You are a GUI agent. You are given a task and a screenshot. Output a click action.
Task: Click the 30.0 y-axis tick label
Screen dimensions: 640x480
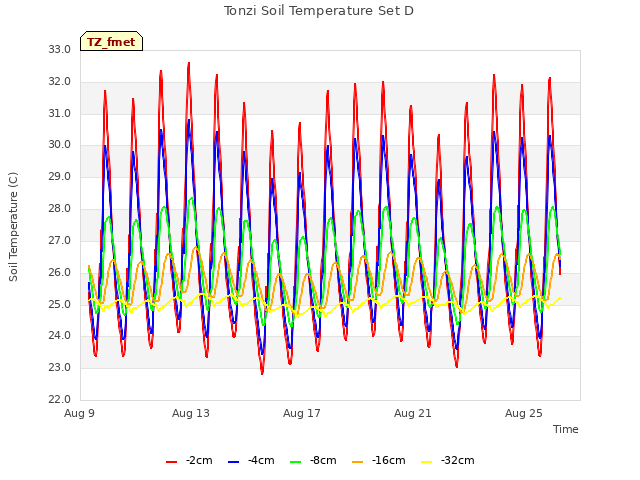coord(60,144)
